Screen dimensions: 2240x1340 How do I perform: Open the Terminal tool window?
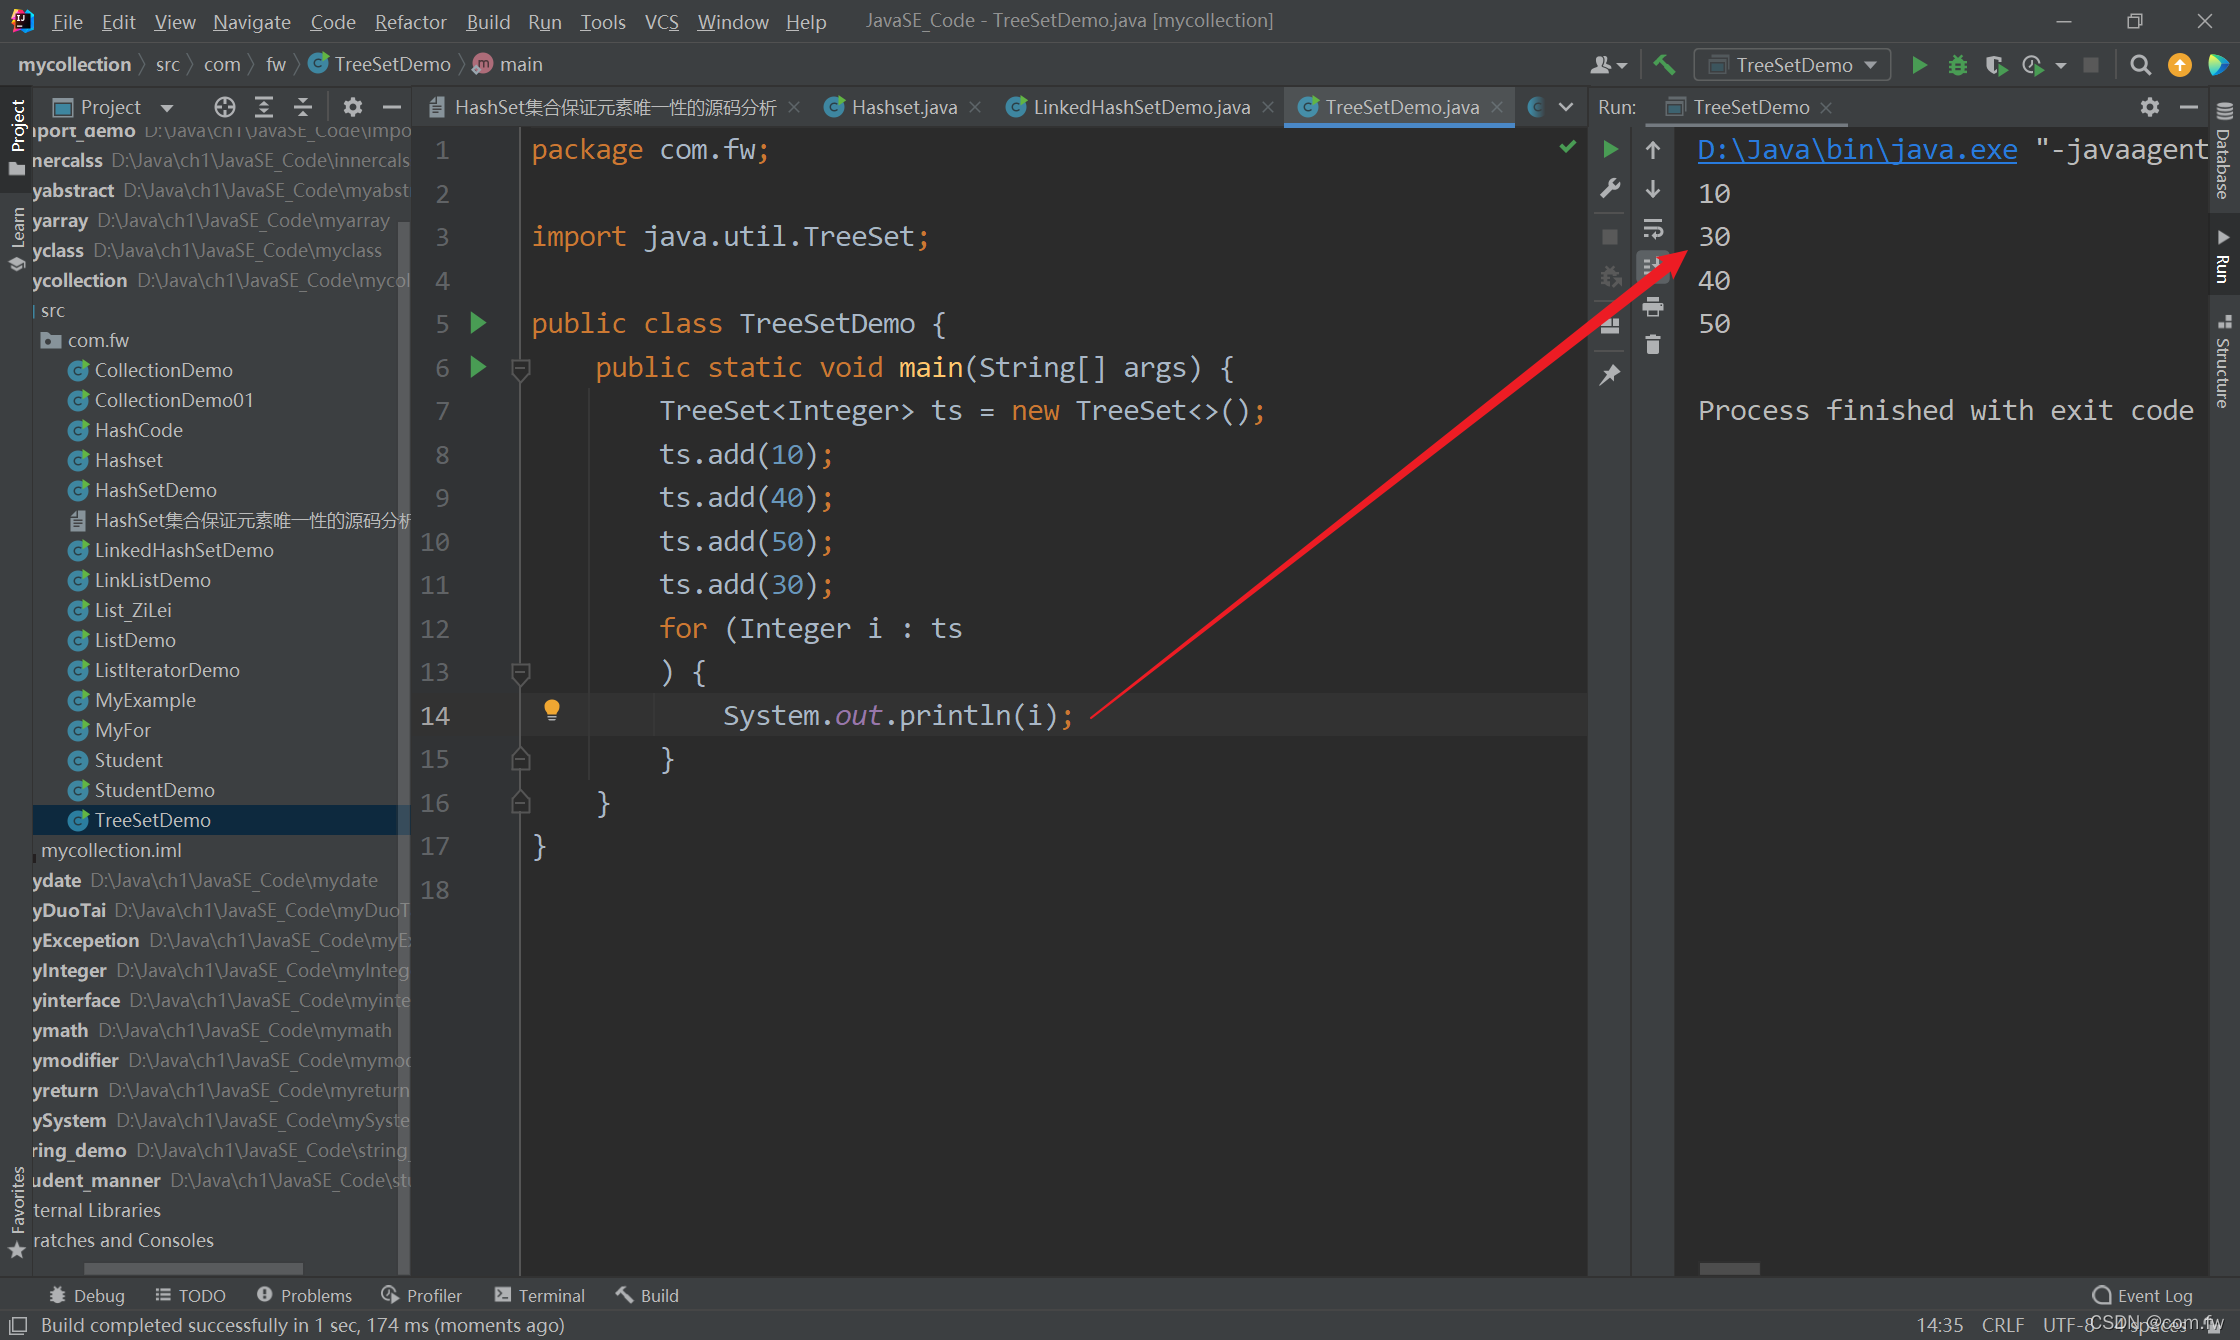click(x=540, y=1295)
